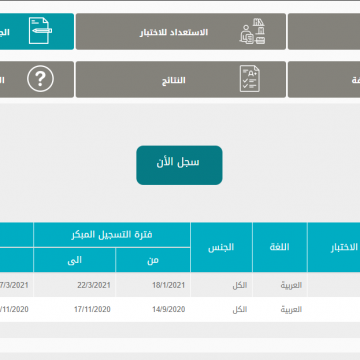This screenshot has width=360, height=360.
Task: Click the test preparation books-and-person icon
Action: (252, 31)
